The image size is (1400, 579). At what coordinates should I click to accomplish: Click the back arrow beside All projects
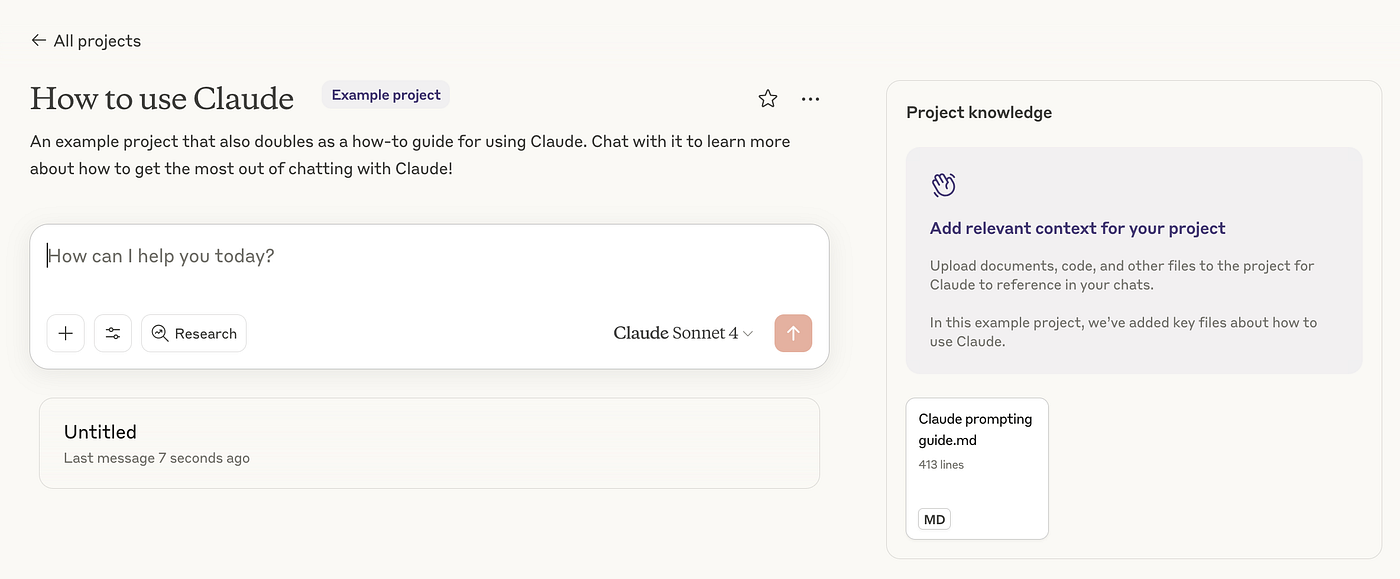tap(39, 40)
